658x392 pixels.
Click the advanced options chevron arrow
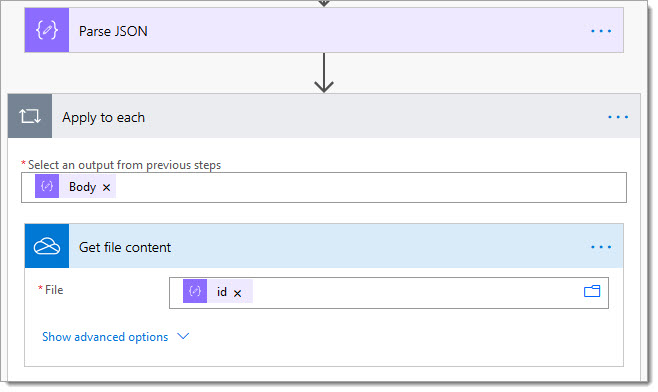183,336
